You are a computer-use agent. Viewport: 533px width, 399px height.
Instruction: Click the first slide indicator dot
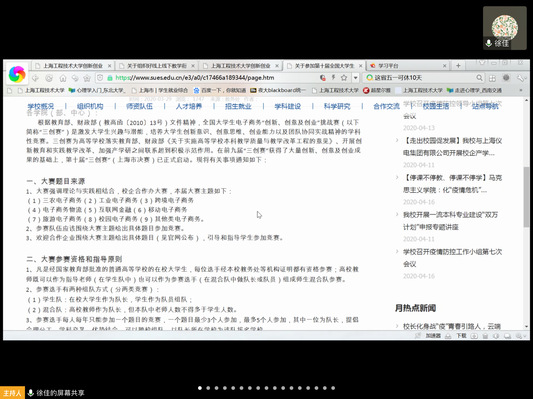200,388
